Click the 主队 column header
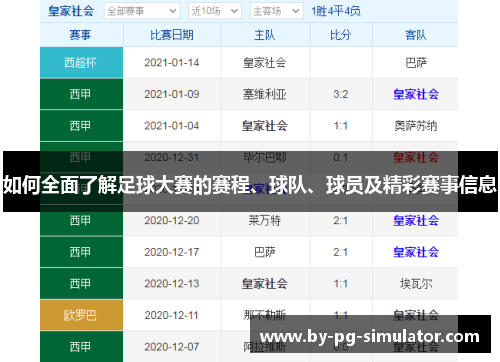Image resolution: width=500 pixels, height=362 pixels. [265, 35]
